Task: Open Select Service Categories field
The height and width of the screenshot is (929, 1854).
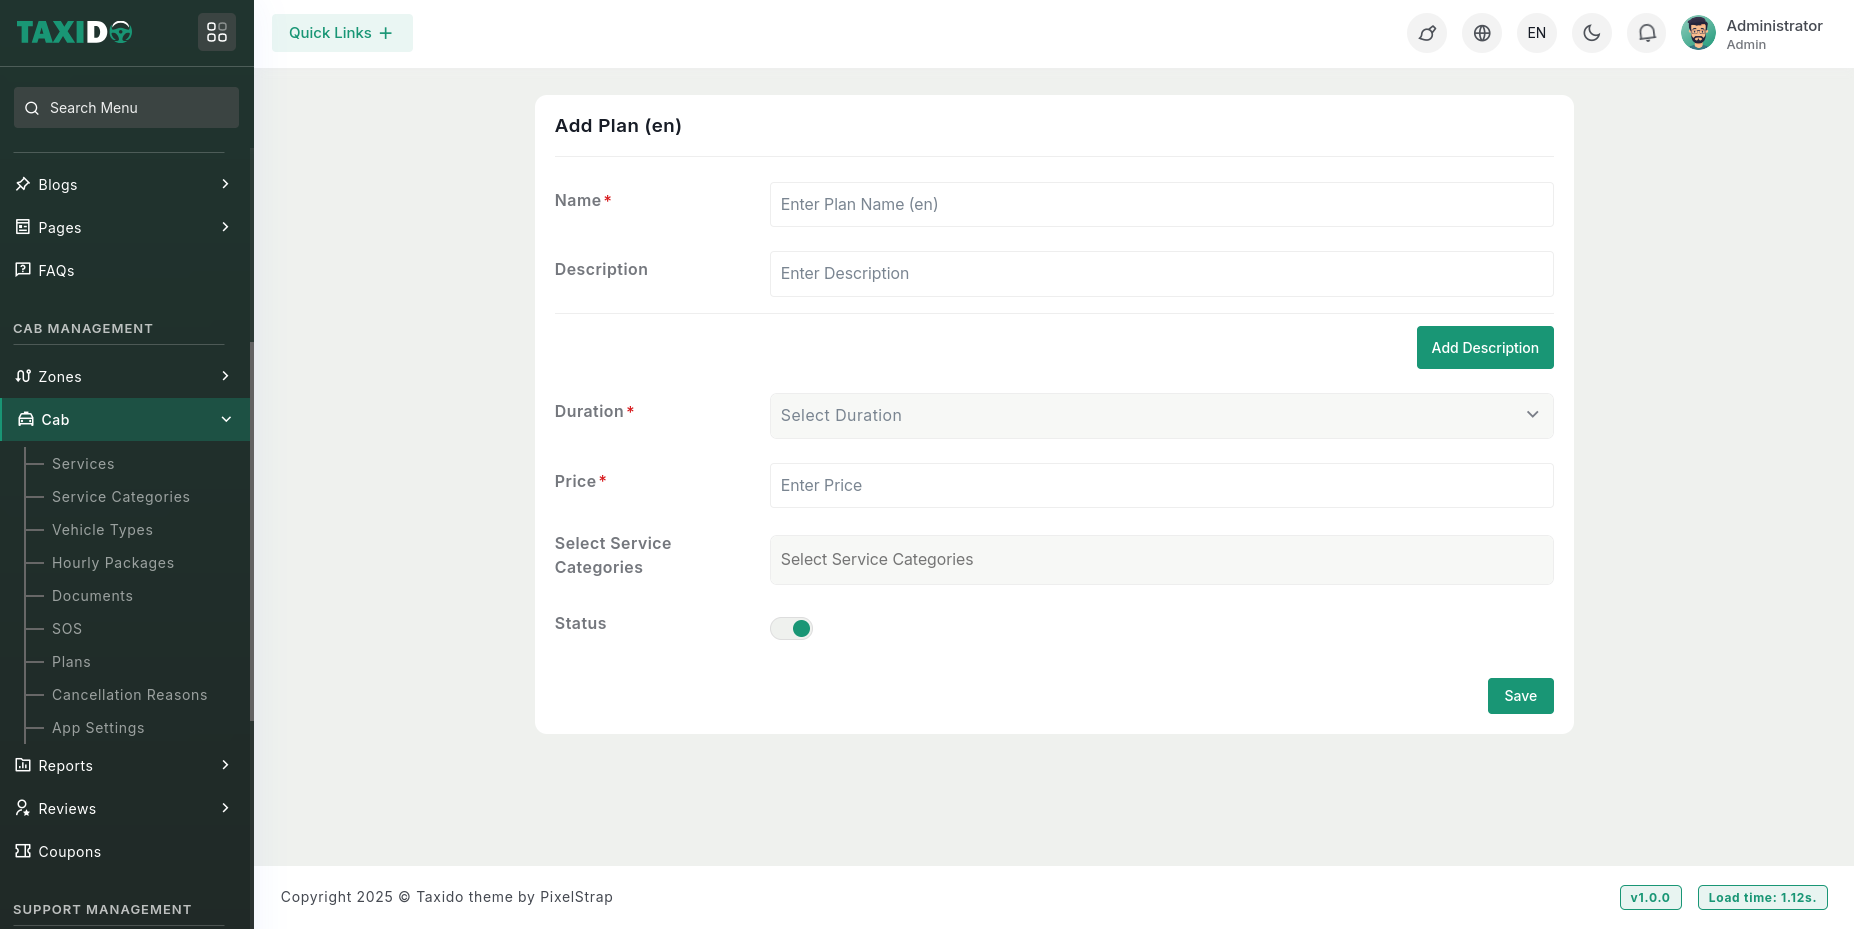Action: [1160, 560]
